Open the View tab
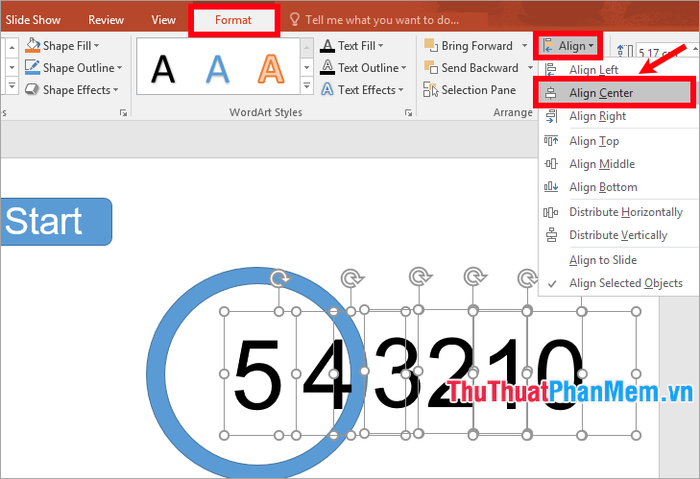700x479 pixels. [163, 20]
